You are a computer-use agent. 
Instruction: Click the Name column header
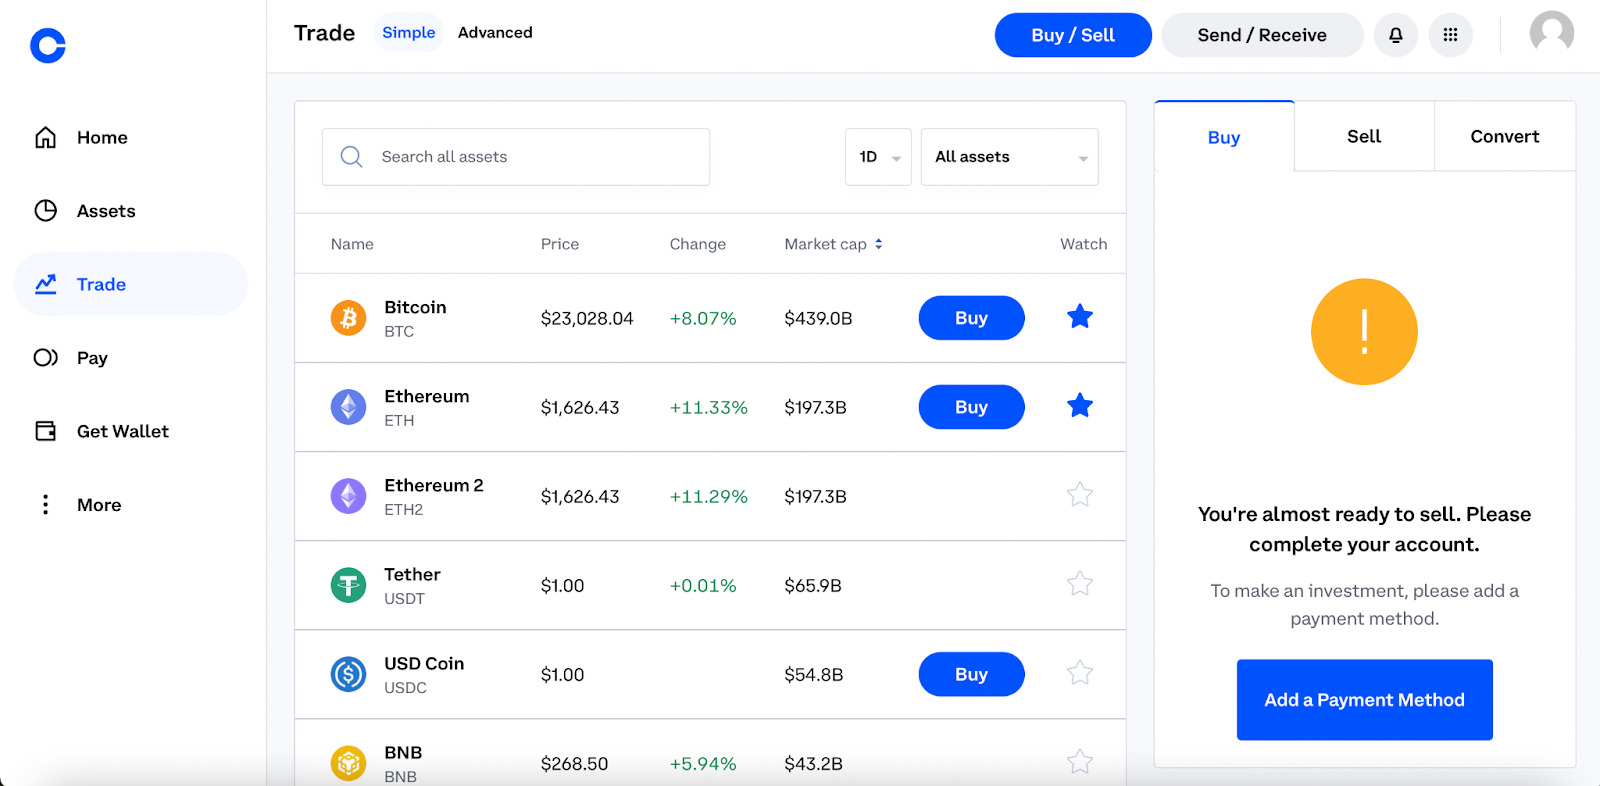(352, 244)
